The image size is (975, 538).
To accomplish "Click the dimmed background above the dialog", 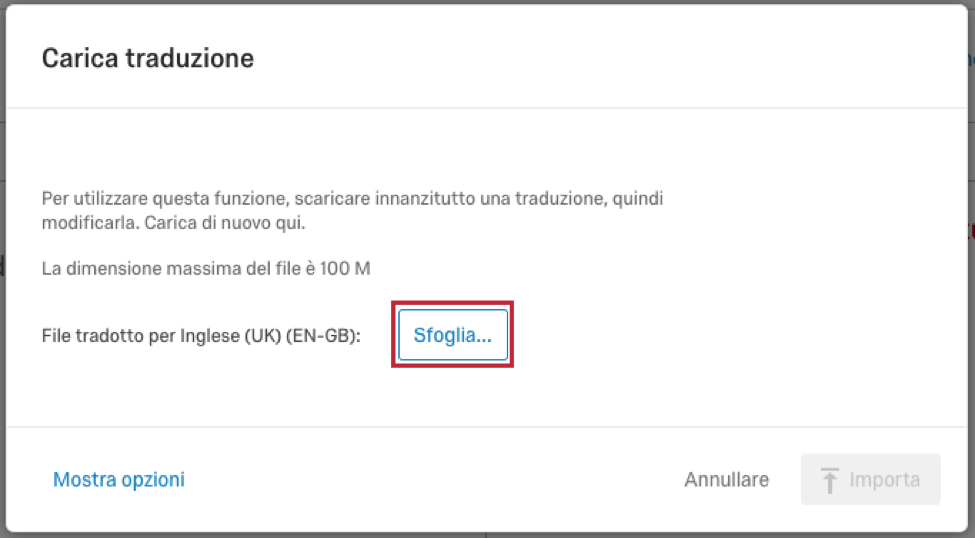I will (488, 2).
